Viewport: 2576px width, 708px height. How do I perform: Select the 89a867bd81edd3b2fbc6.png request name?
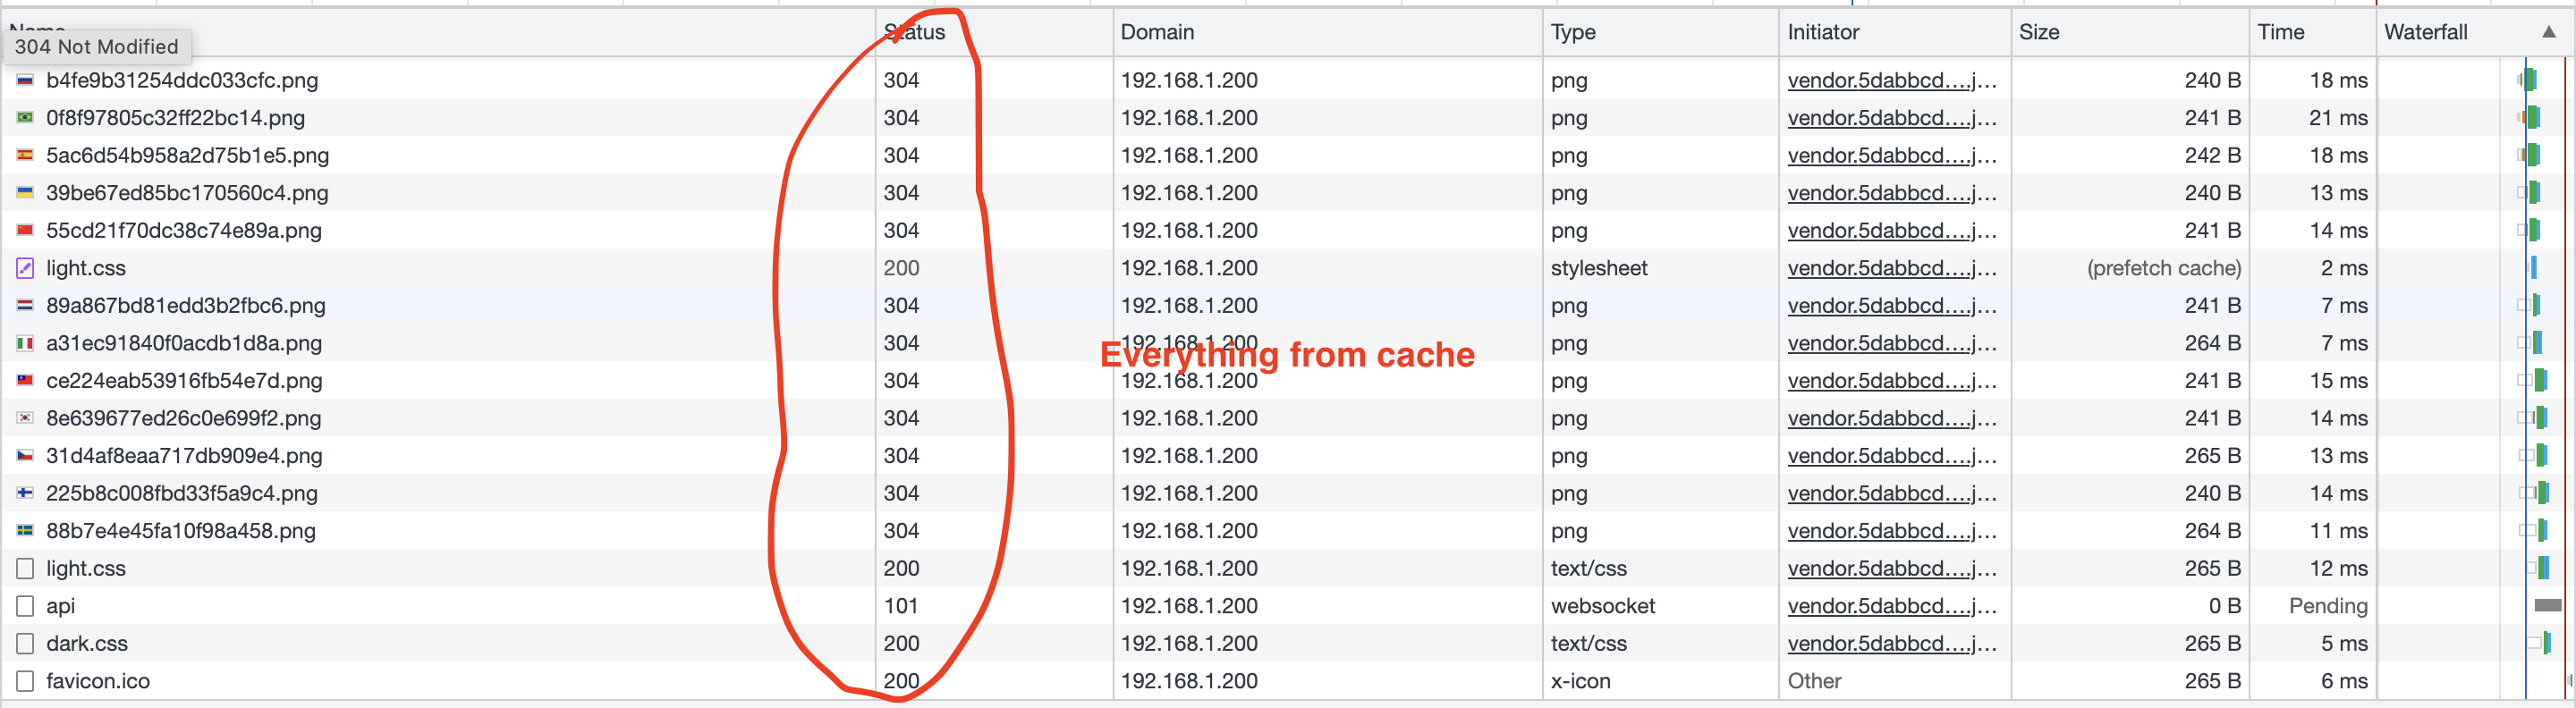186,305
